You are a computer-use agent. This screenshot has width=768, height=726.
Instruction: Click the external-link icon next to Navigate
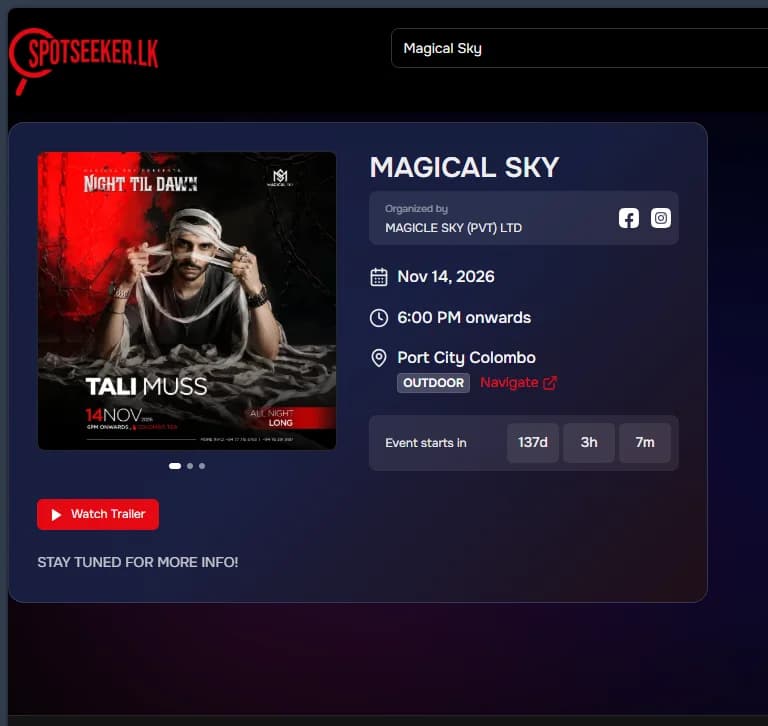550,383
